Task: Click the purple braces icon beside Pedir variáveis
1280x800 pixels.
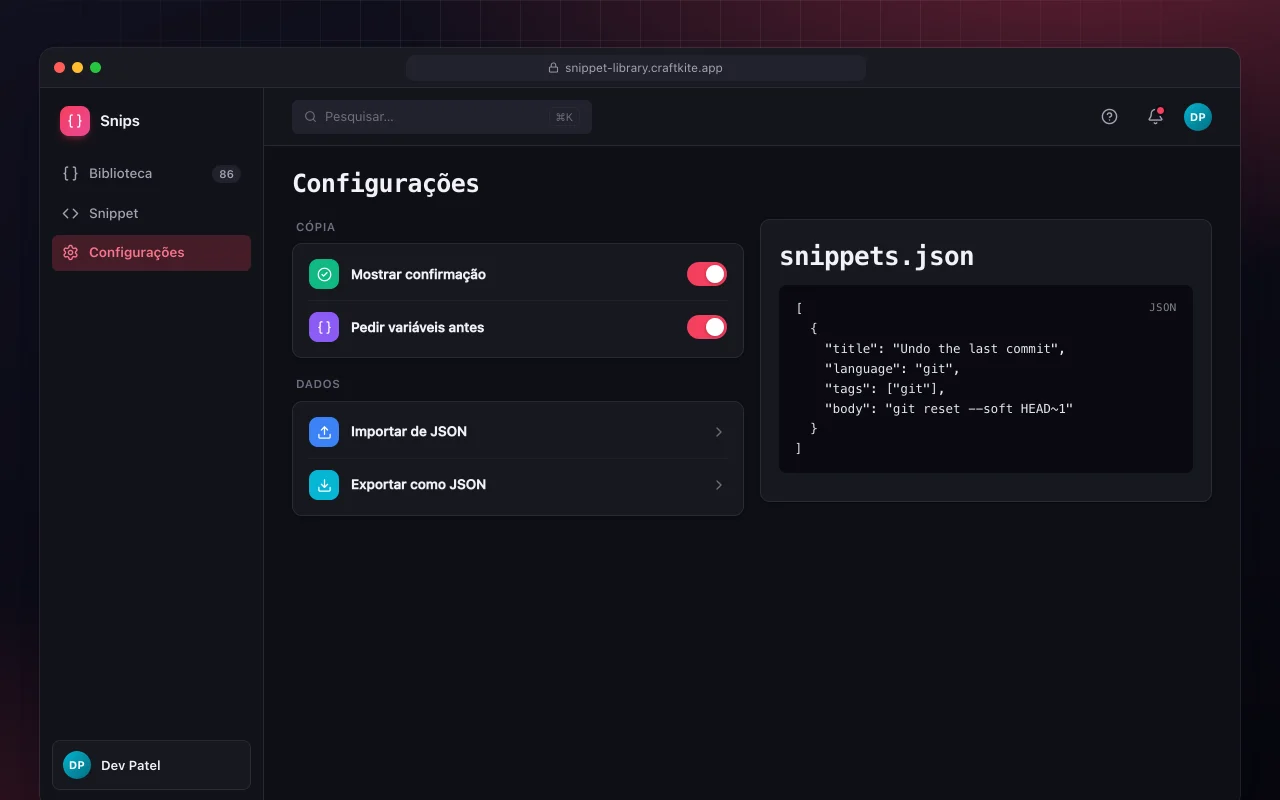Action: [x=324, y=327]
